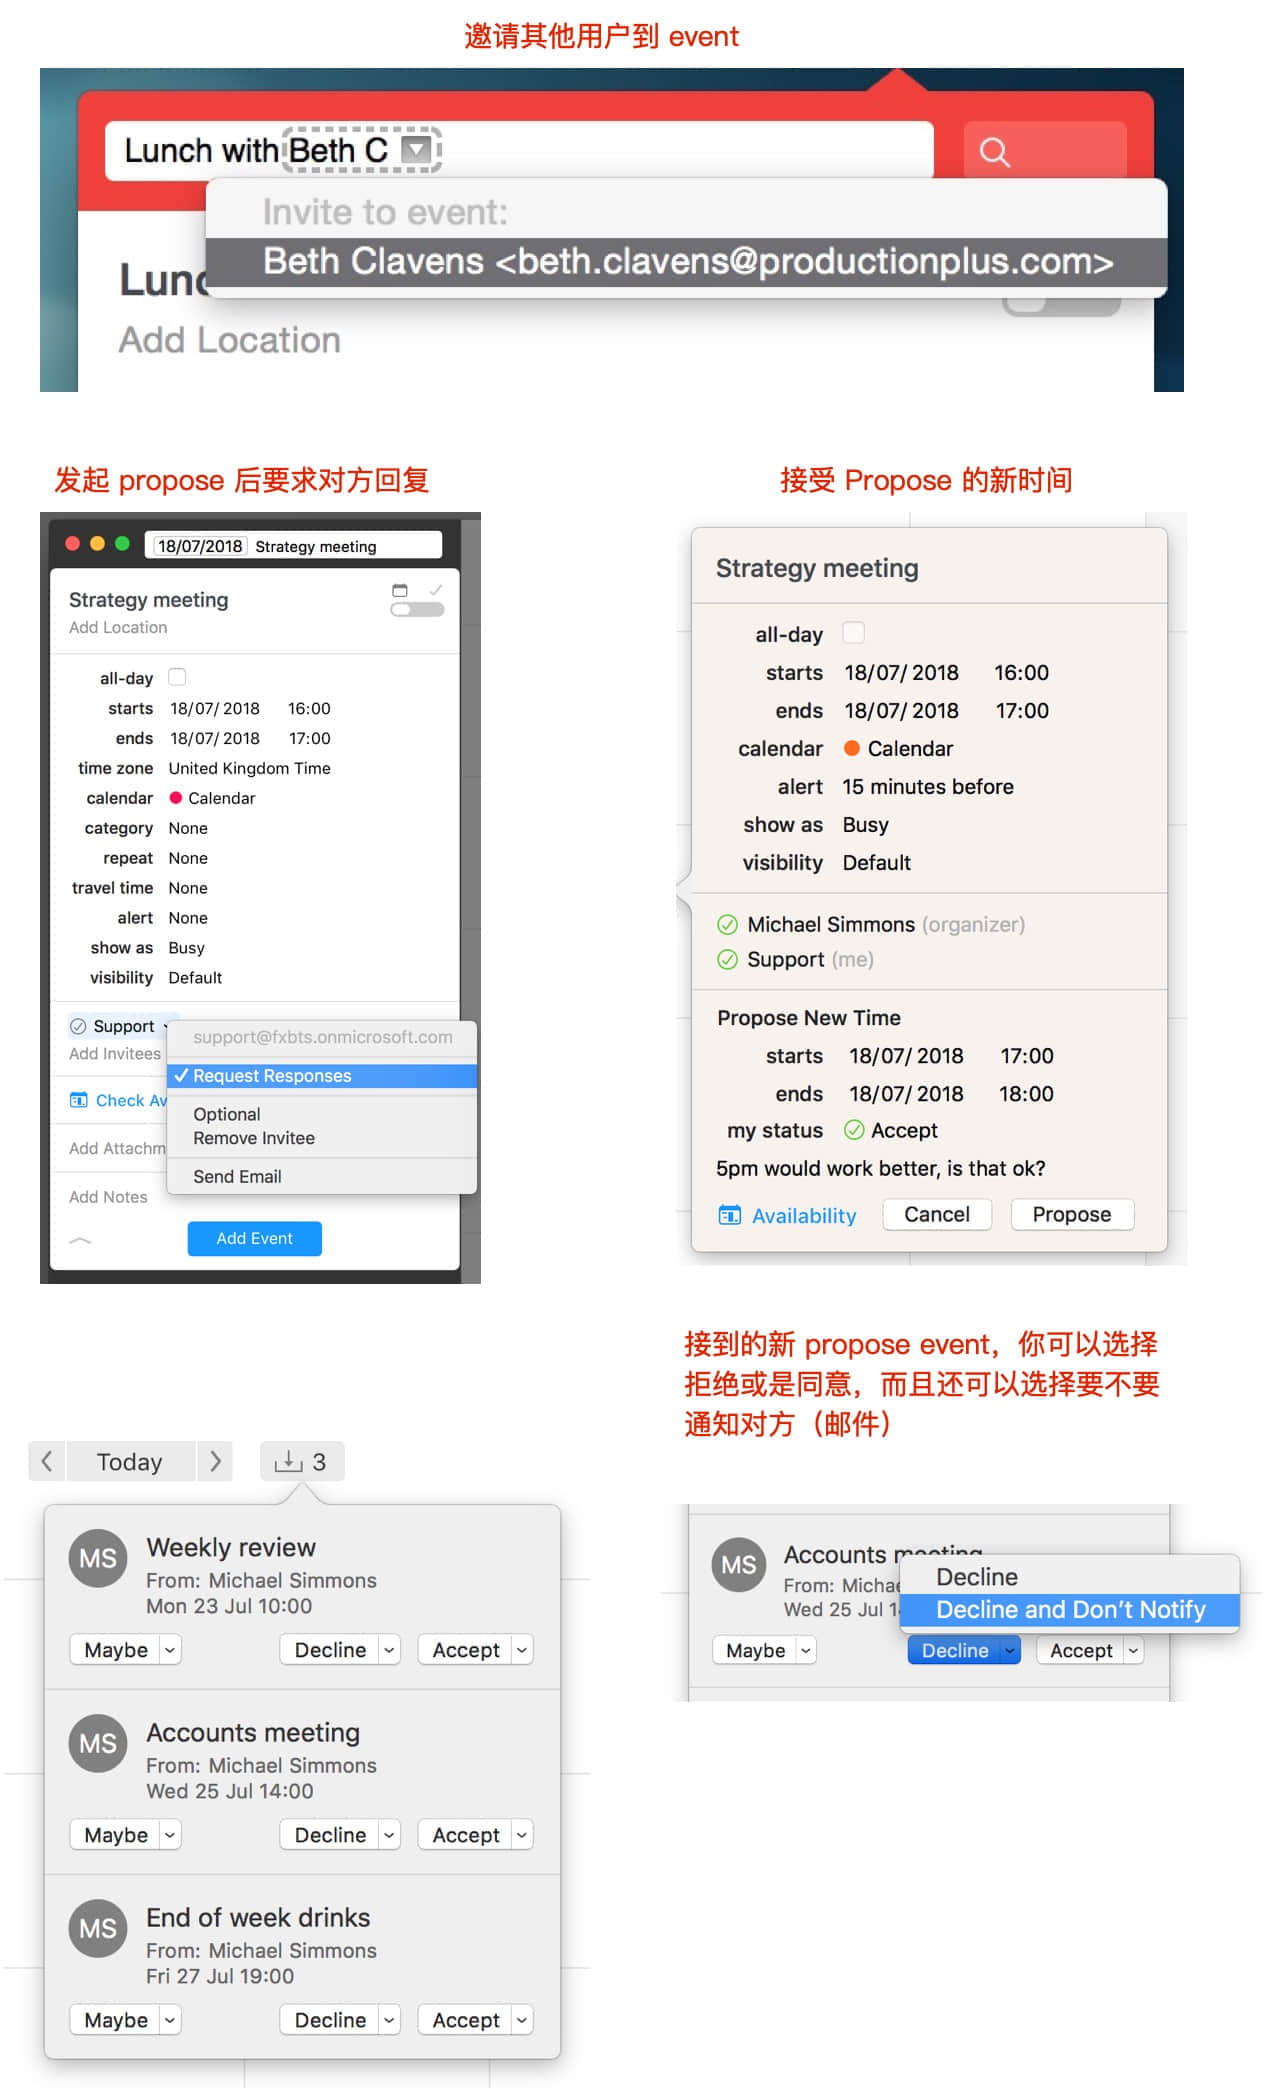The height and width of the screenshot is (2092, 1282).
Task: Click the search magnifier icon in red bar
Action: click(x=994, y=152)
